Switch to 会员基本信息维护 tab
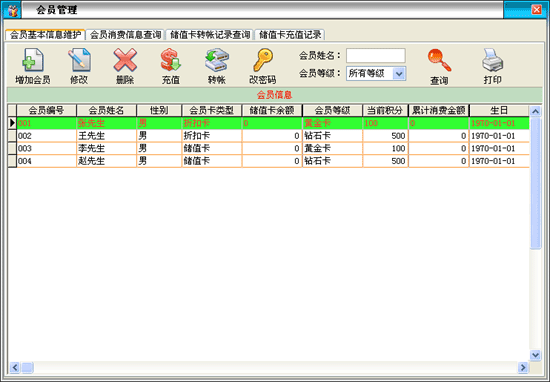 click(45, 35)
